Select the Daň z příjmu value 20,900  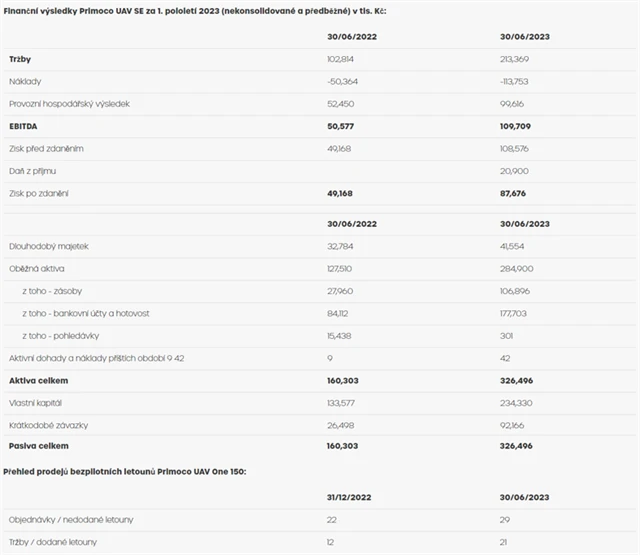coord(517,170)
